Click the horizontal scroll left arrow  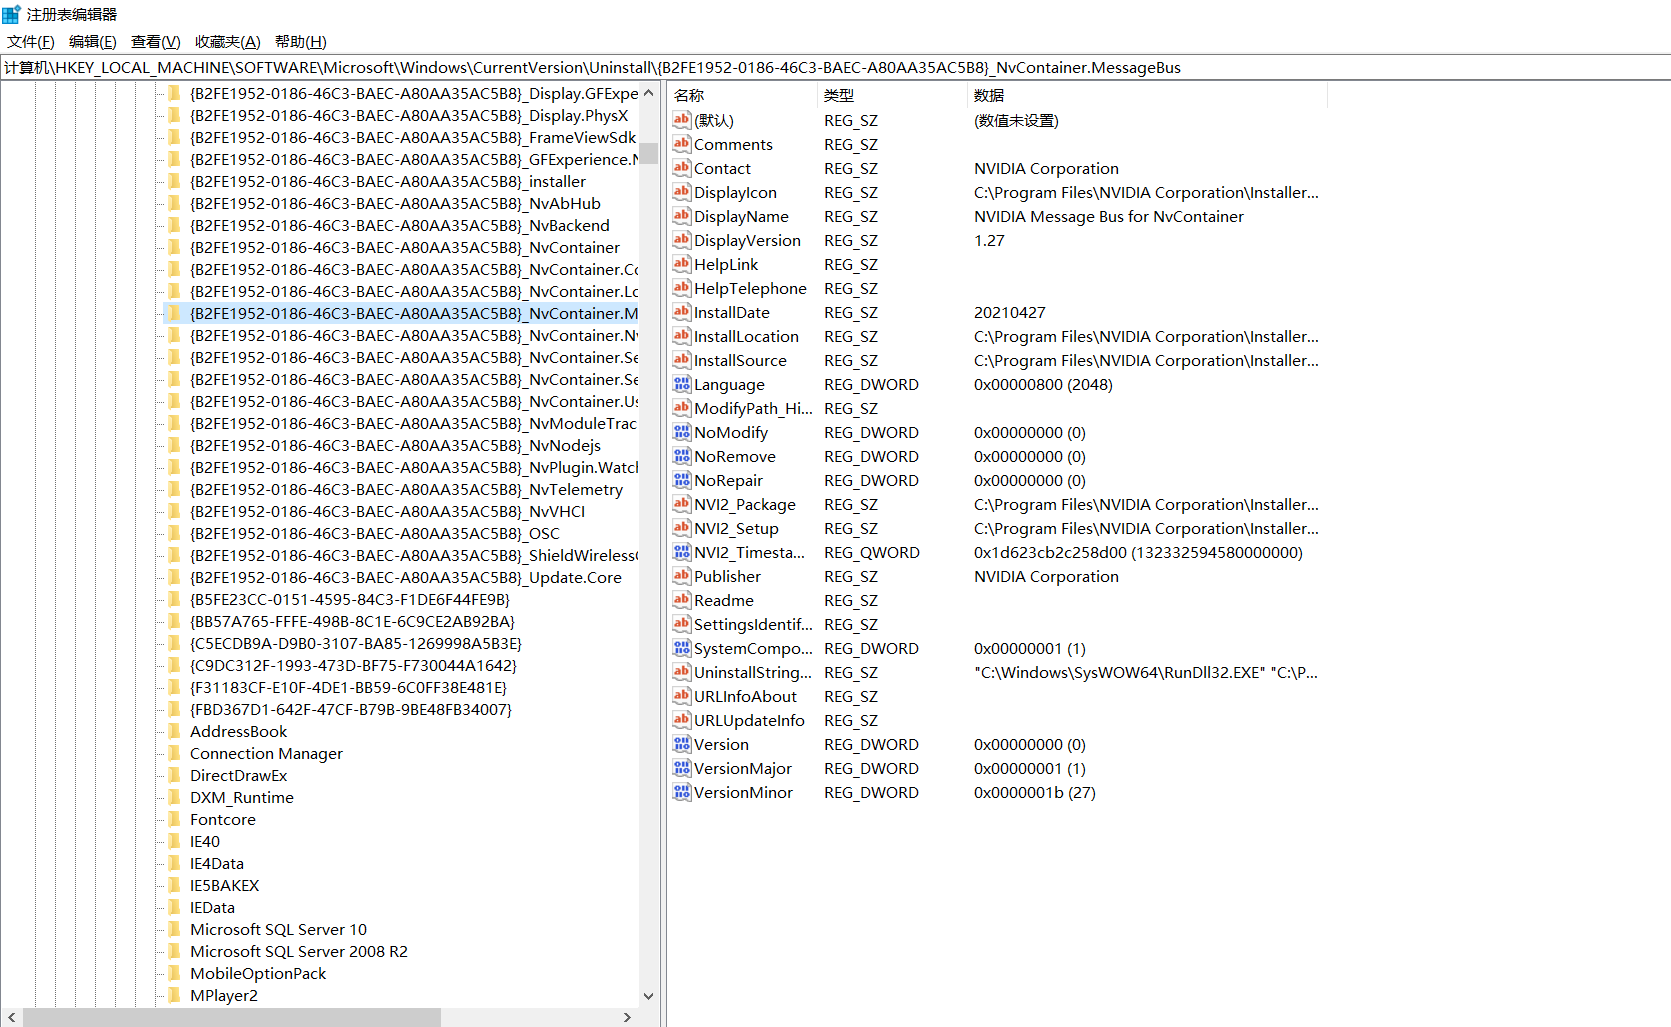point(11,1017)
